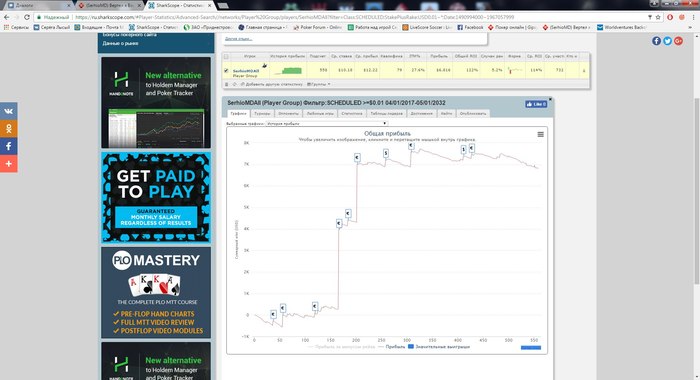The width and height of the screenshot is (700, 380).
Task: Click the trash icon below the player table
Action: [x=226, y=84]
